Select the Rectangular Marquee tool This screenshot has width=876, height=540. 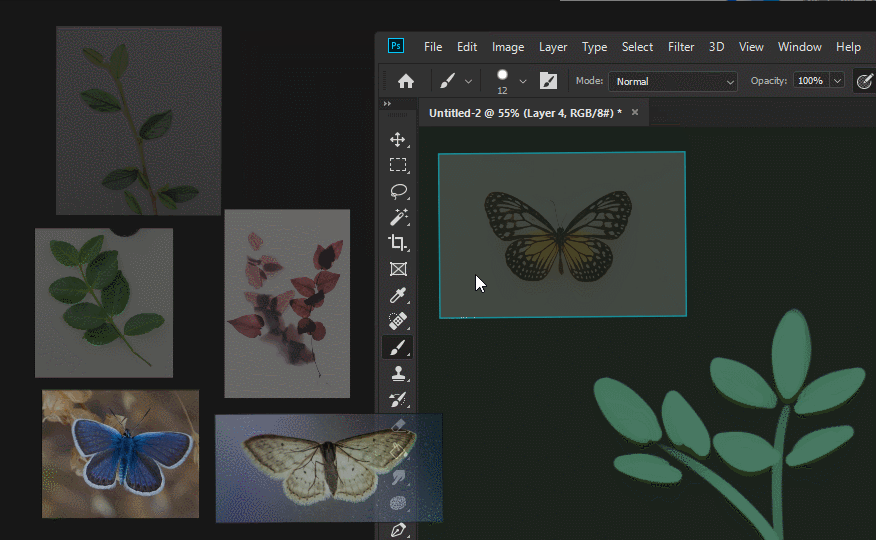(398, 165)
